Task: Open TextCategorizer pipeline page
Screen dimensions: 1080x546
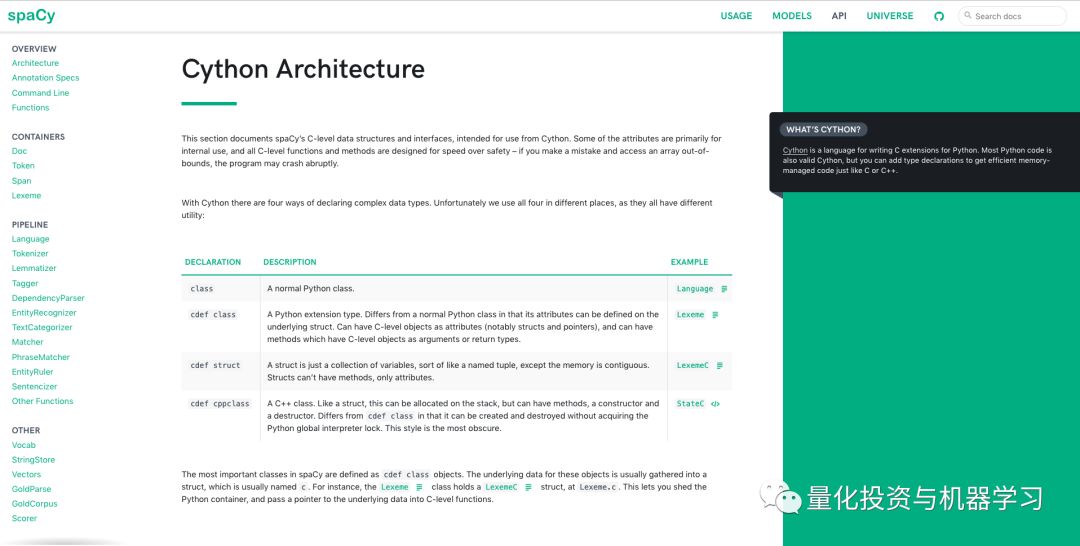Action: point(42,328)
